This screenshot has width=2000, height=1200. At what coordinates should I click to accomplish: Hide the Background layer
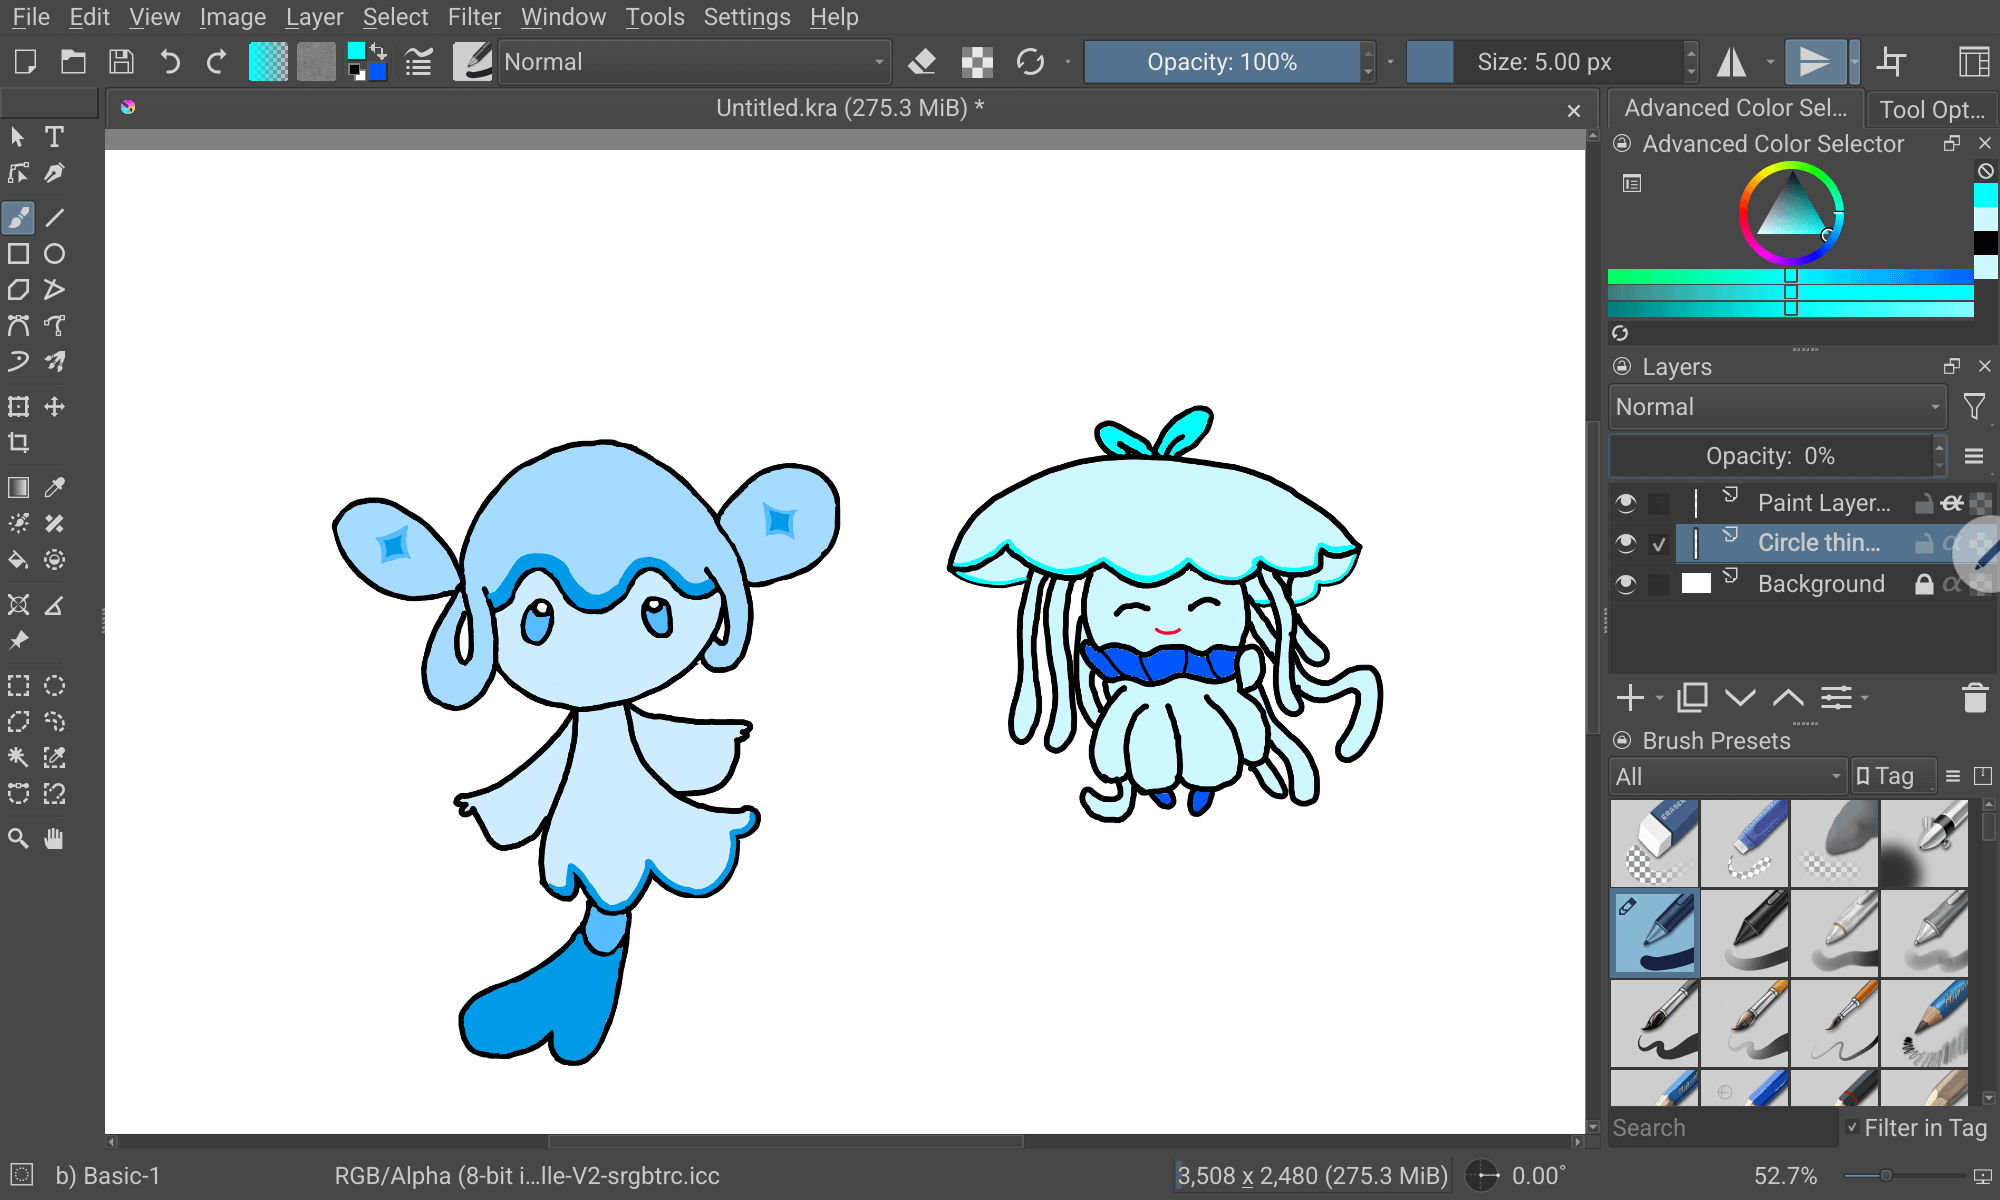click(x=1626, y=584)
